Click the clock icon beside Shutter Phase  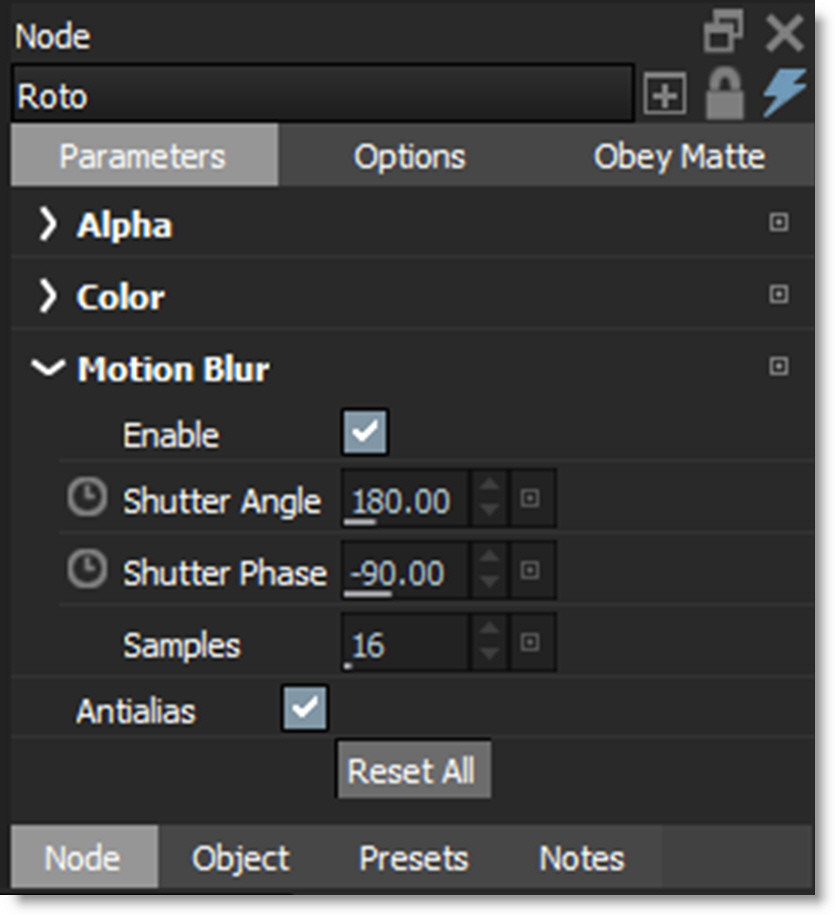tap(87, 572)
